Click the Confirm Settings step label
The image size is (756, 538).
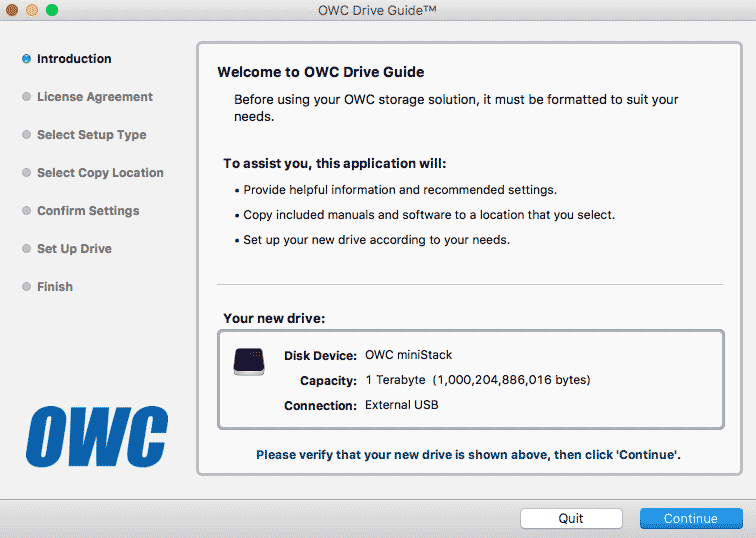click(88, 211)
